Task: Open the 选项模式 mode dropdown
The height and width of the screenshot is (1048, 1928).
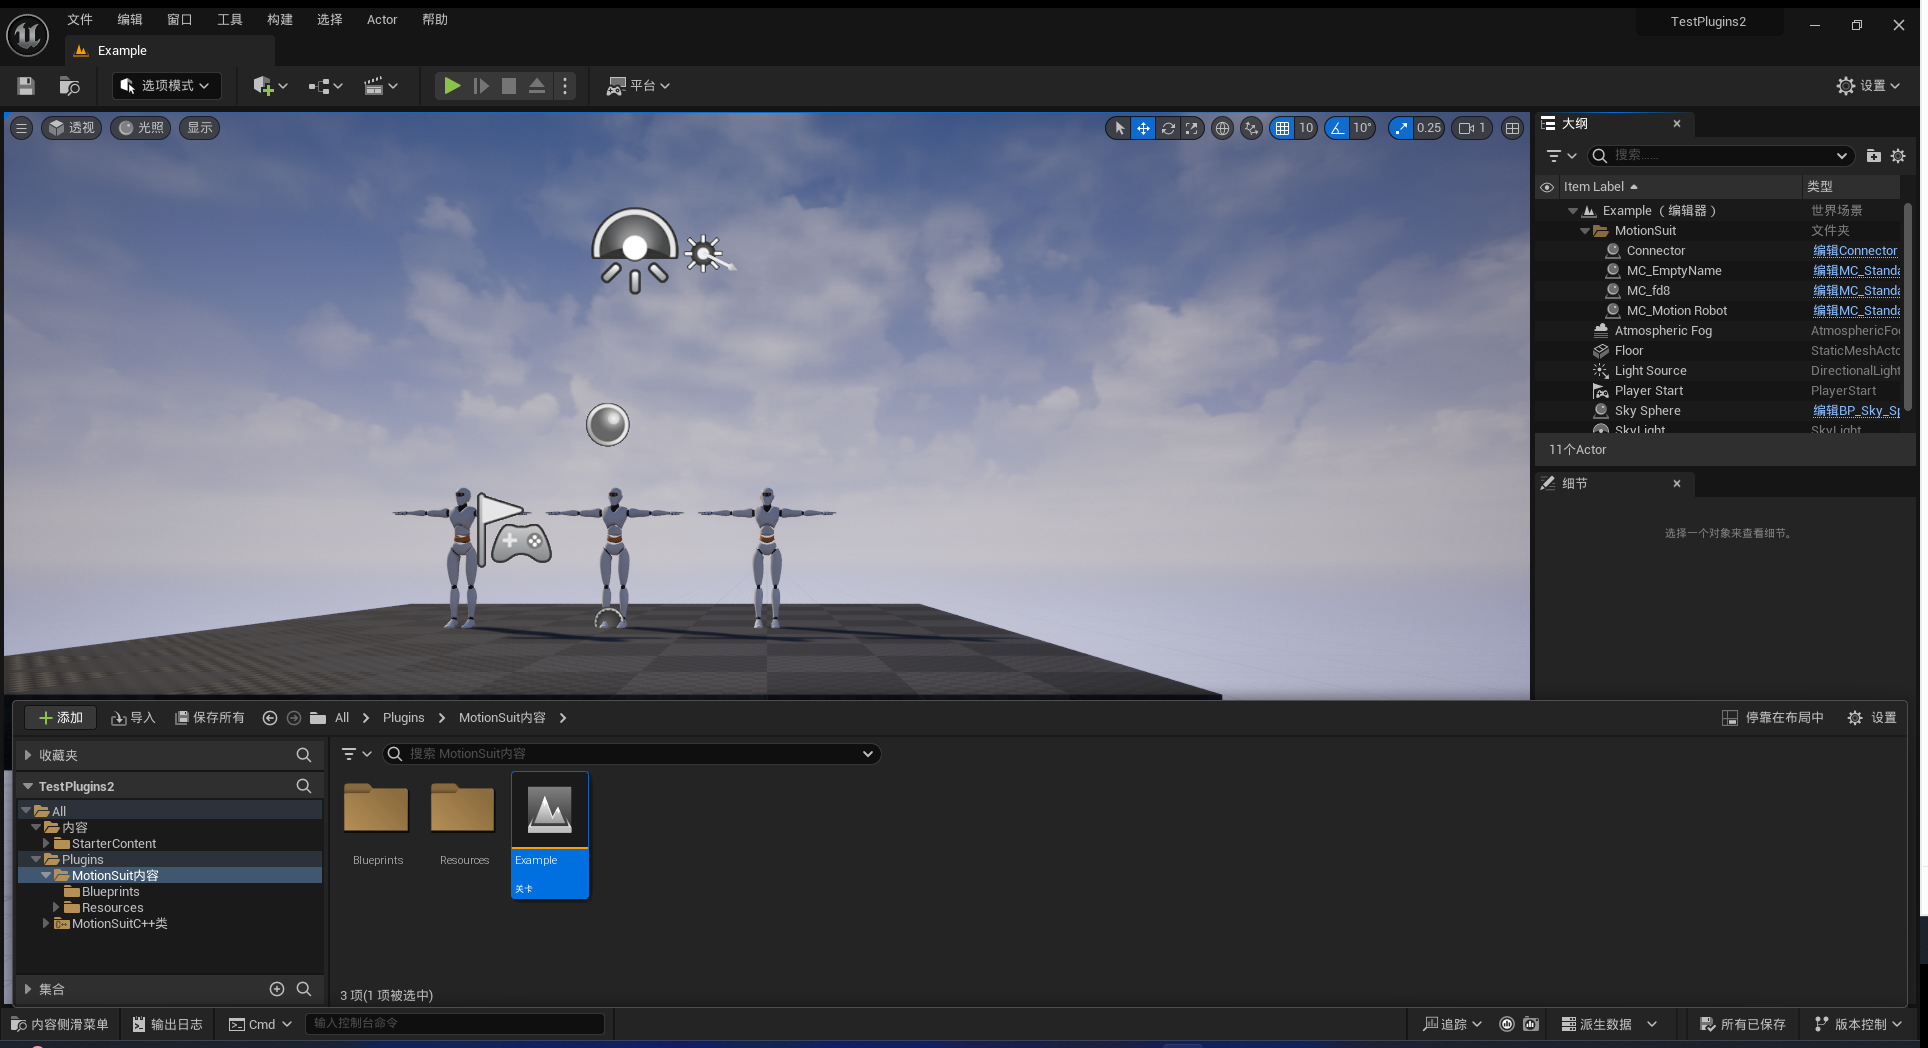Action: coord(167,86)
